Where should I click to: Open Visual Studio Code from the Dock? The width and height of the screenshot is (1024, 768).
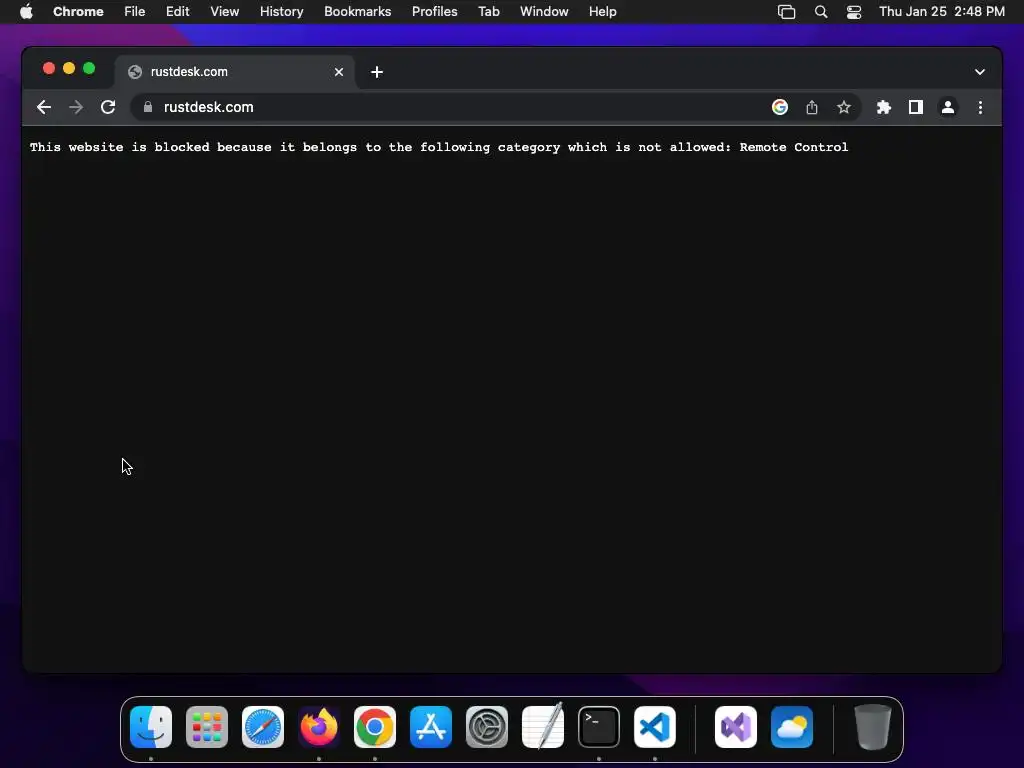coord(655,727)
